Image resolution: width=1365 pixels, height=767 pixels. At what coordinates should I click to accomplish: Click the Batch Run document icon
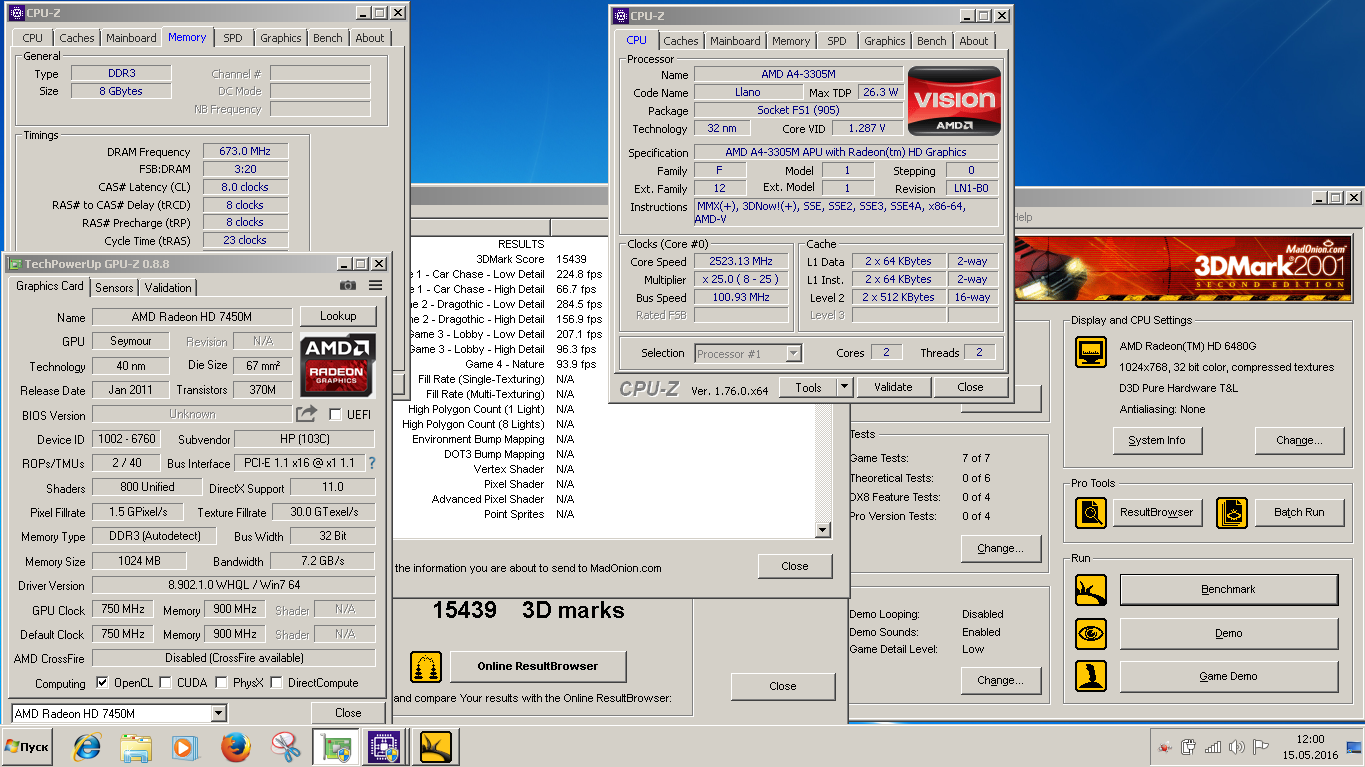pos(1232,512)
